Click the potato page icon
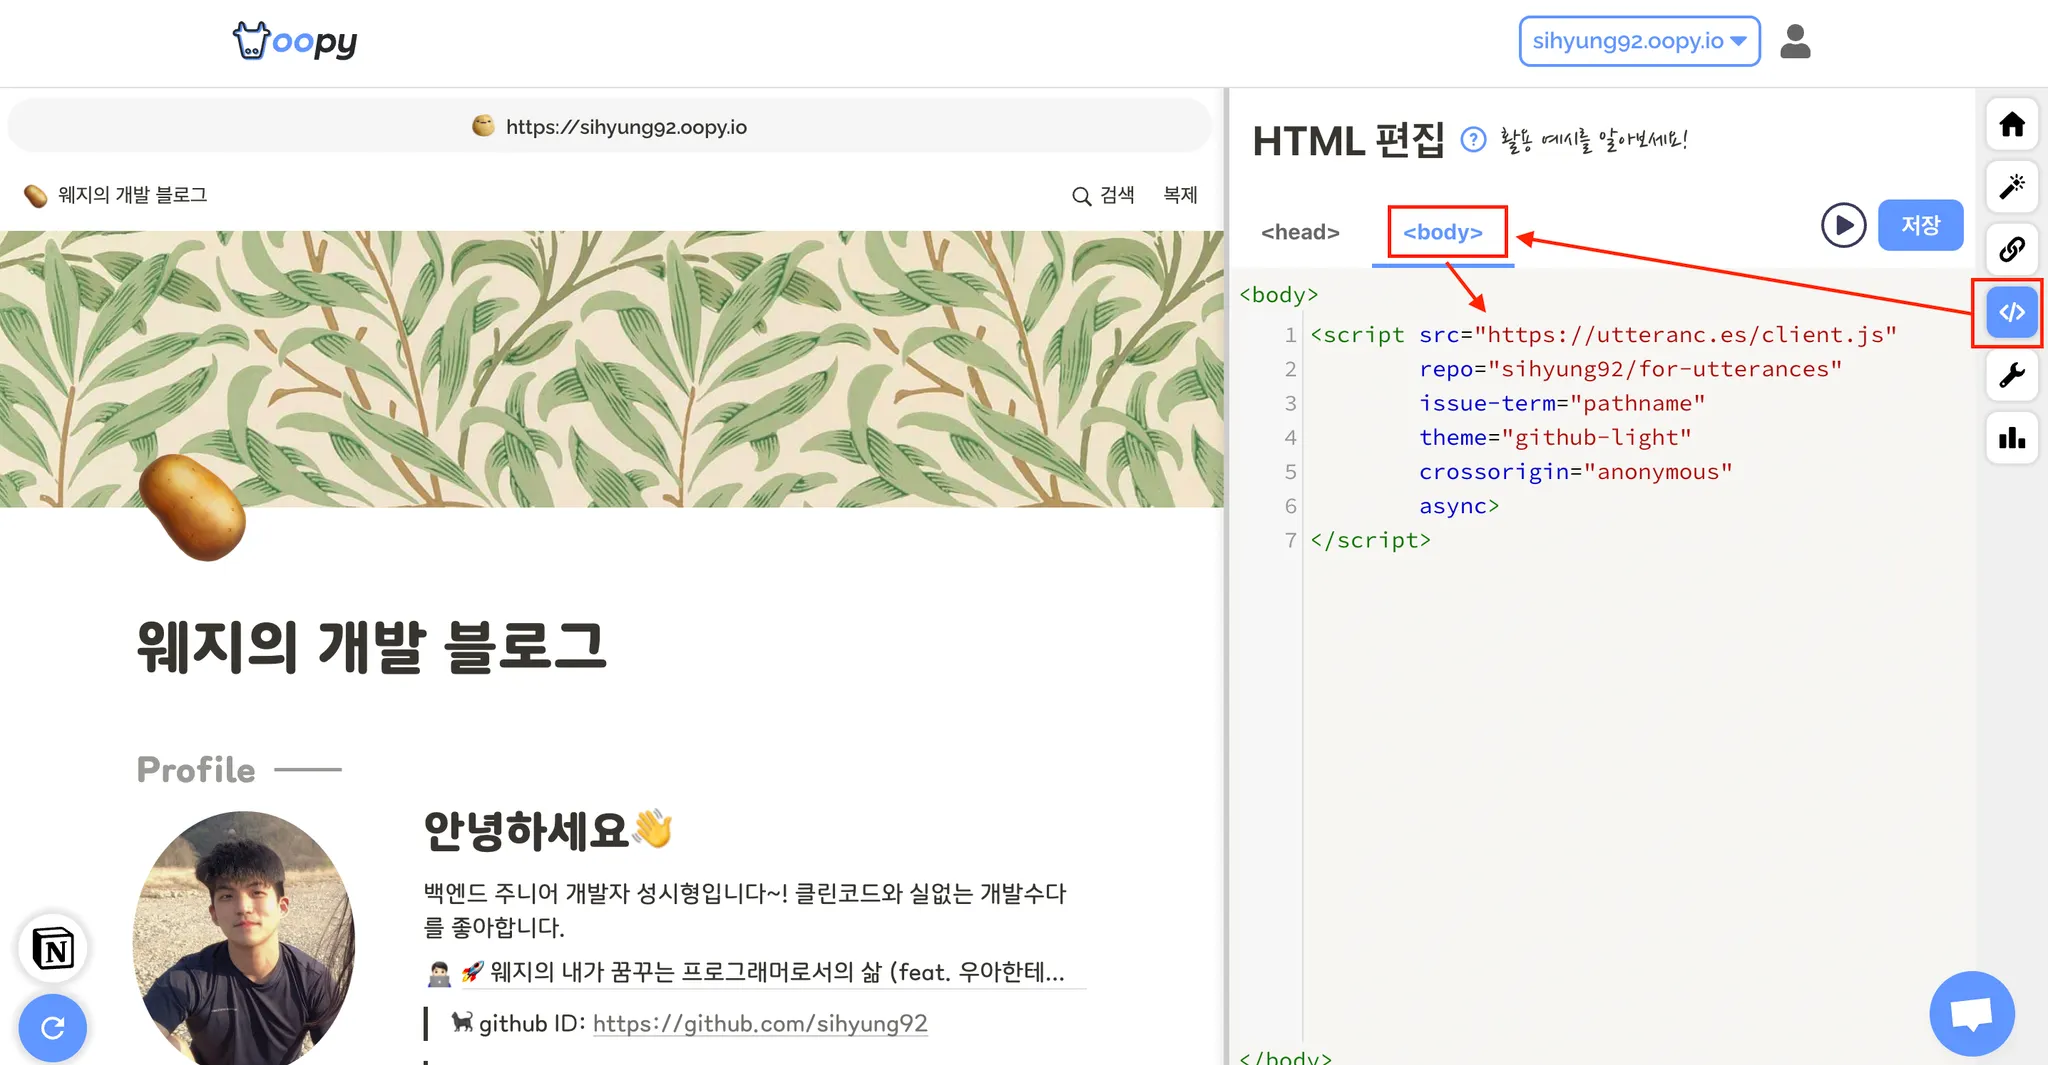 [192, 507]
